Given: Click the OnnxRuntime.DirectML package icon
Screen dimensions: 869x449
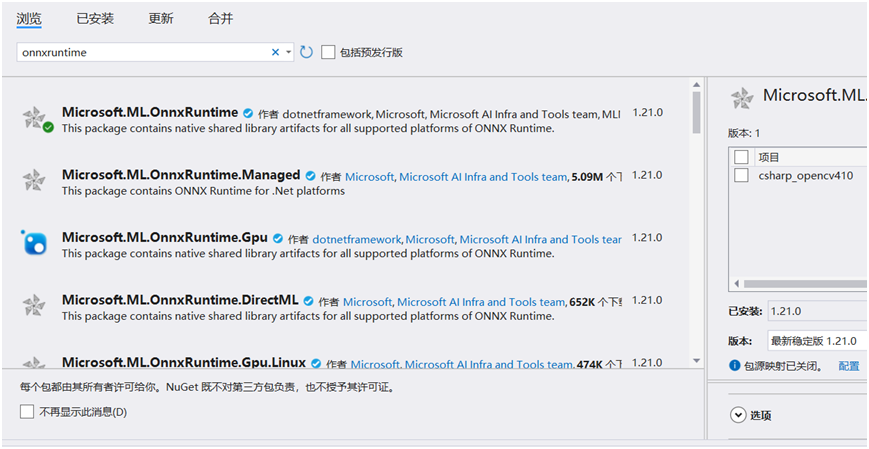Looking at the screenshot, I should click(x=34, y=305).
